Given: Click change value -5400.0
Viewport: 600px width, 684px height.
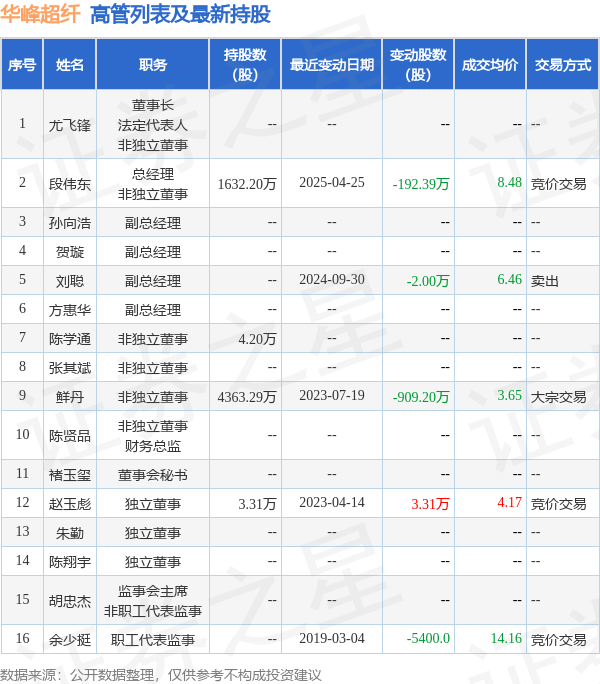Looking at the screenshot, I should (x=428, y=638).
